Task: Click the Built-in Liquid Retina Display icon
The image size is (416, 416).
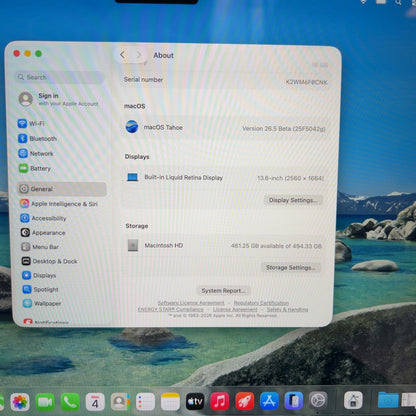Action: (x=132, y=177)
